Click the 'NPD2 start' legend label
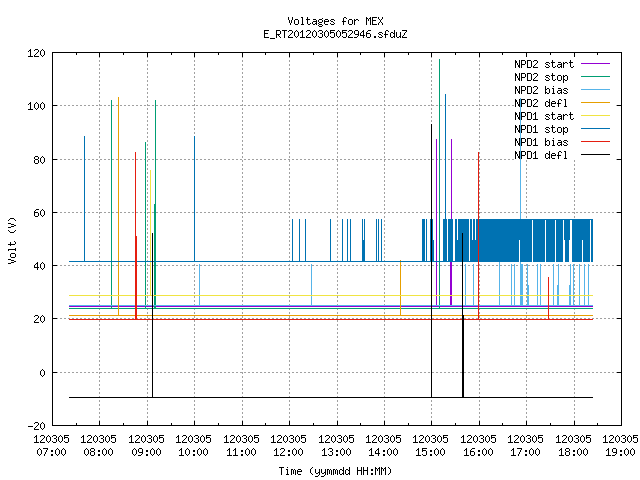The width and height of the screenshot is (640, 480). [544, 64]
